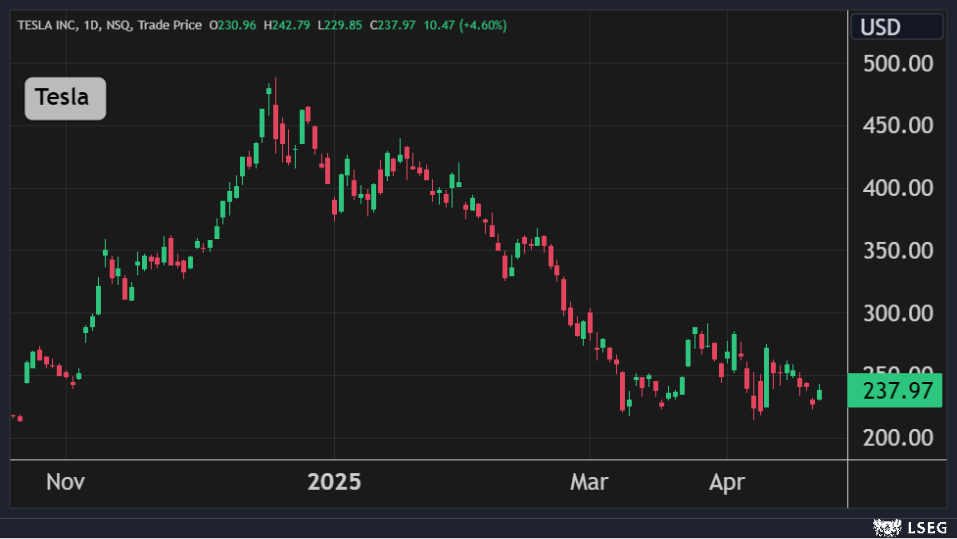
Task: Select the Apr label on time axis
Action: pyautogui.click(x=727, y=483)
